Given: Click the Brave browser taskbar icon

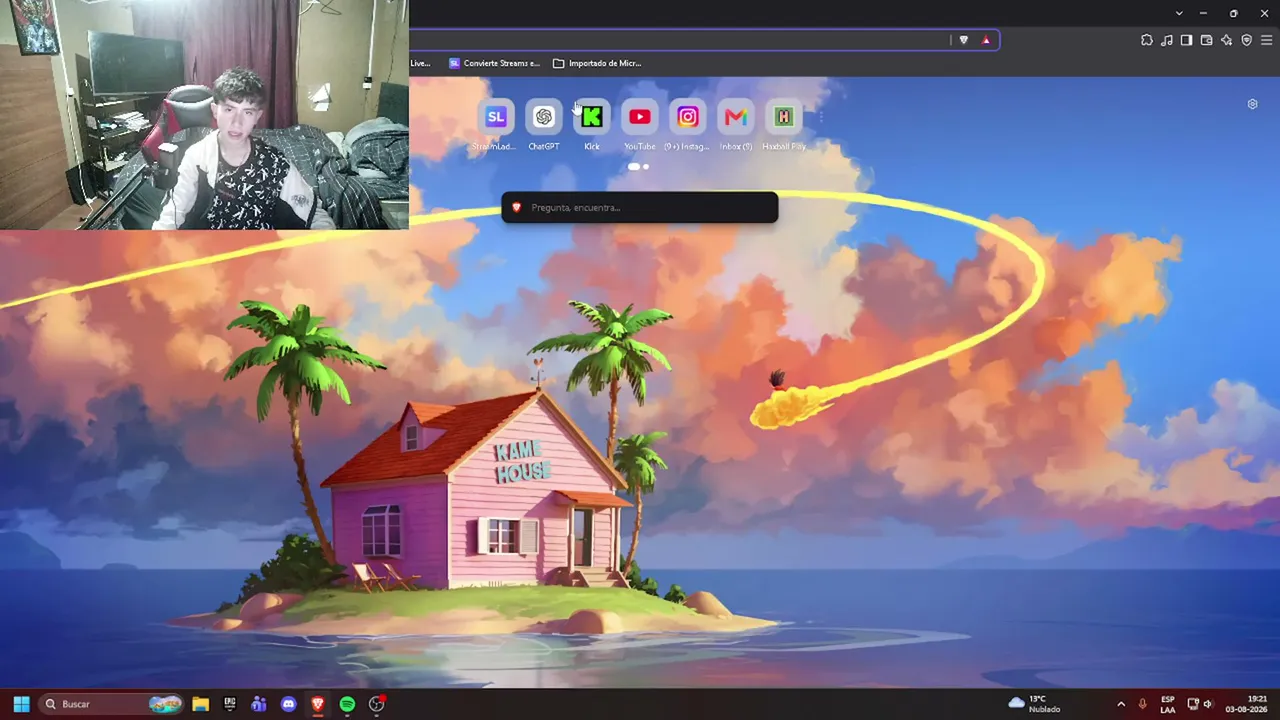Looking at the screenshot, I should pos(318,704).
